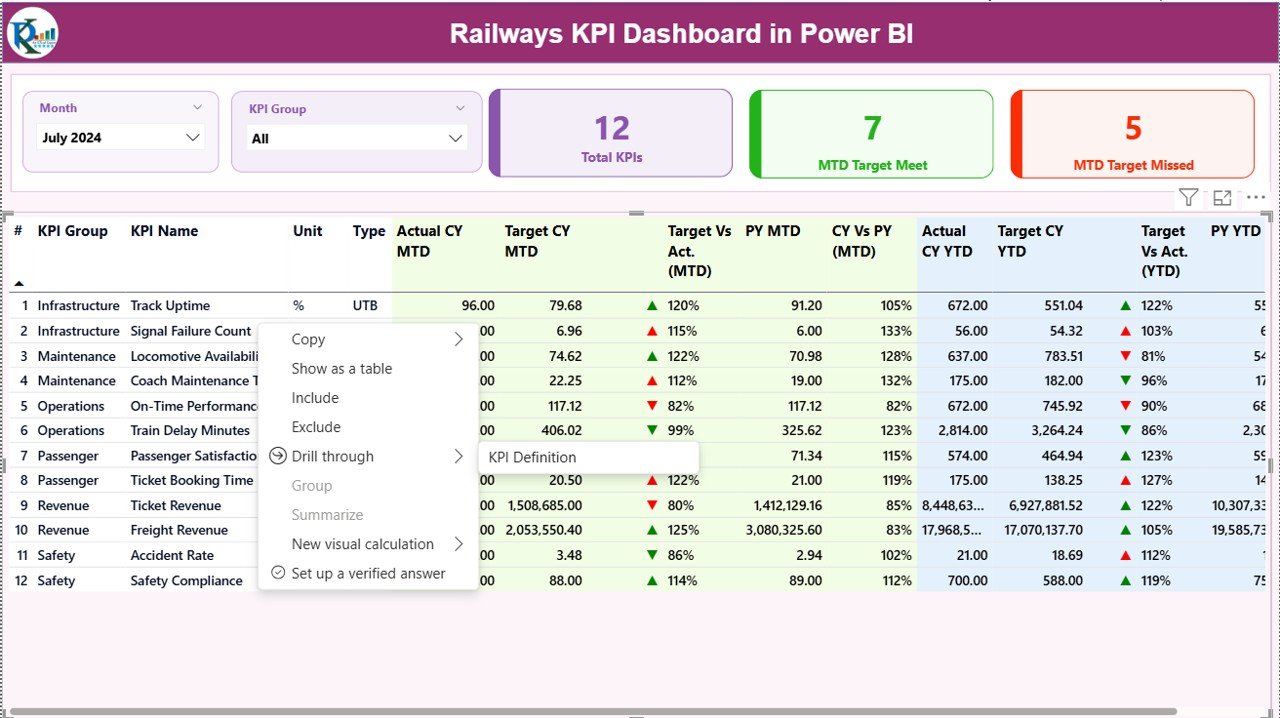Expand the Copy submenu chevron

(x=459, y=339)
